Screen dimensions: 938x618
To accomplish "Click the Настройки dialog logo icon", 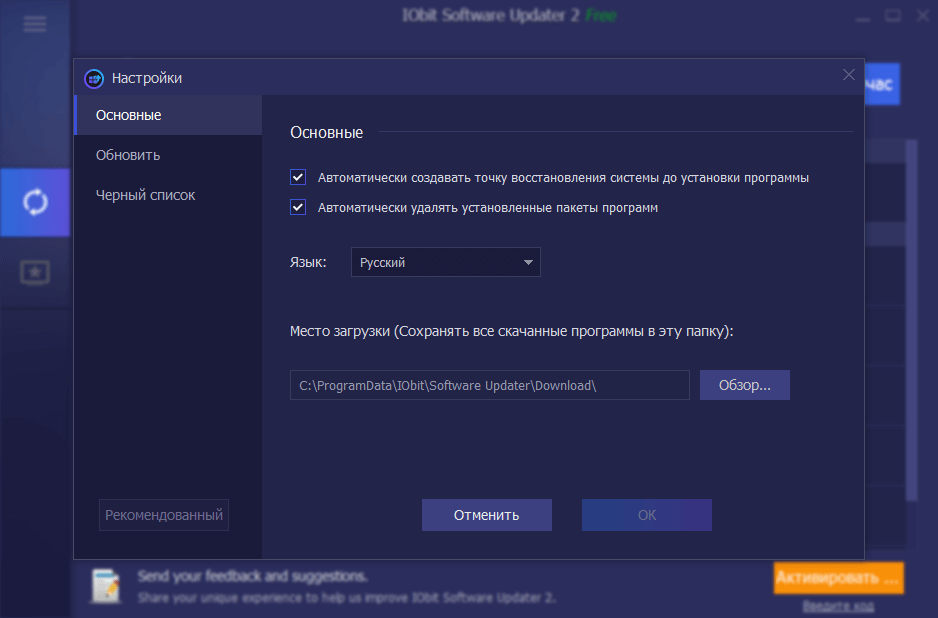I will (94, 78).
